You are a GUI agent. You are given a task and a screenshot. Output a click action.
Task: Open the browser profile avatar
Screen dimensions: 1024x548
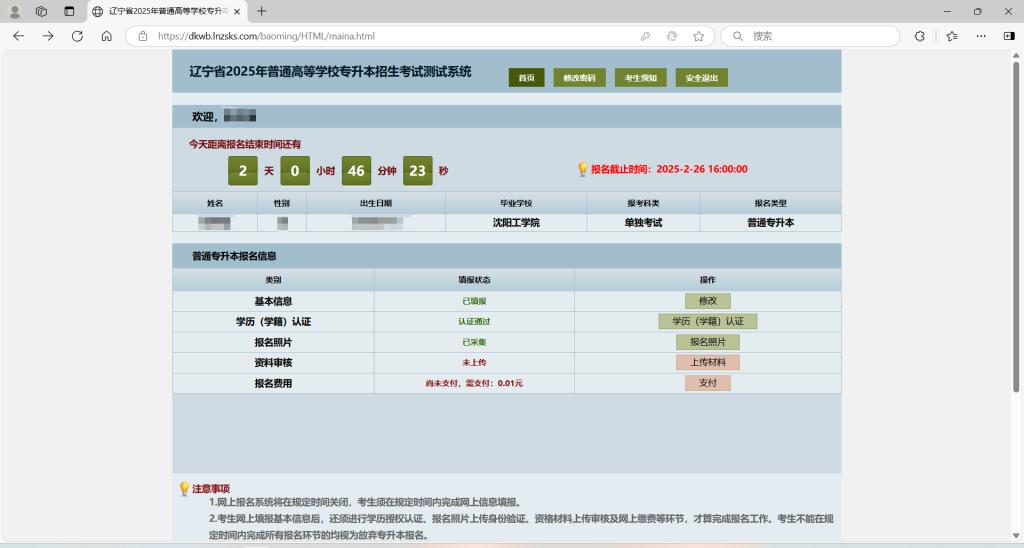(x=15, y=11)
